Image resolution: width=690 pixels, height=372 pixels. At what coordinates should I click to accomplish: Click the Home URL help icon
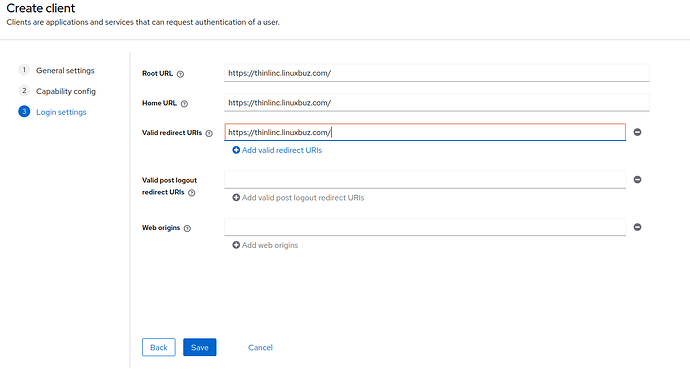click(x=184, y=103)
